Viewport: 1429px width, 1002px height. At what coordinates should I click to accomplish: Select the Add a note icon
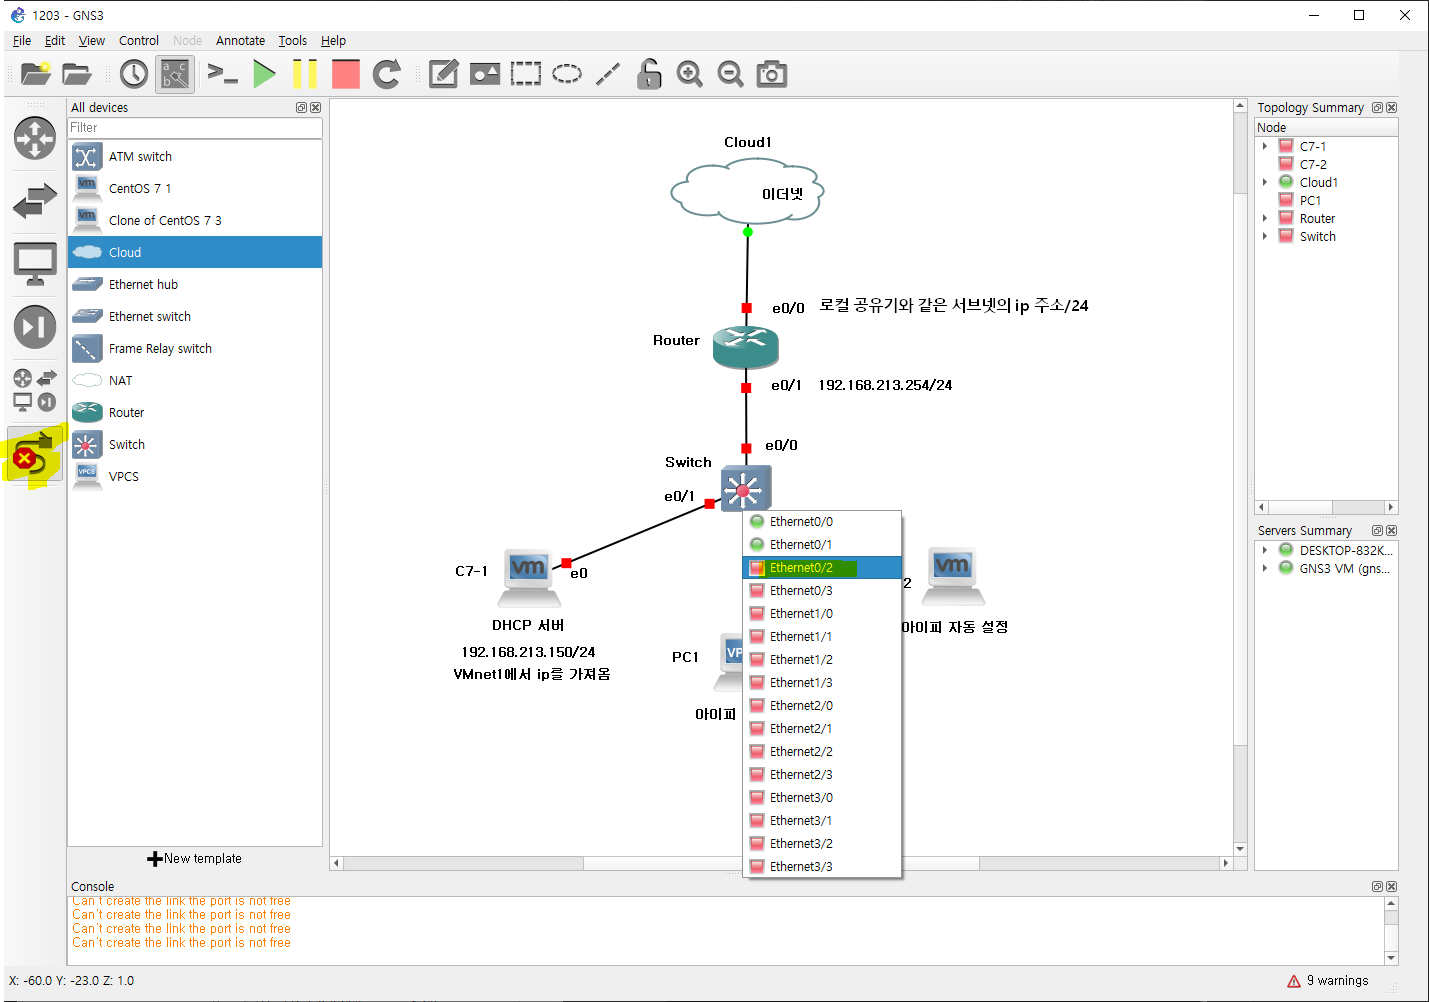point(443,74)
